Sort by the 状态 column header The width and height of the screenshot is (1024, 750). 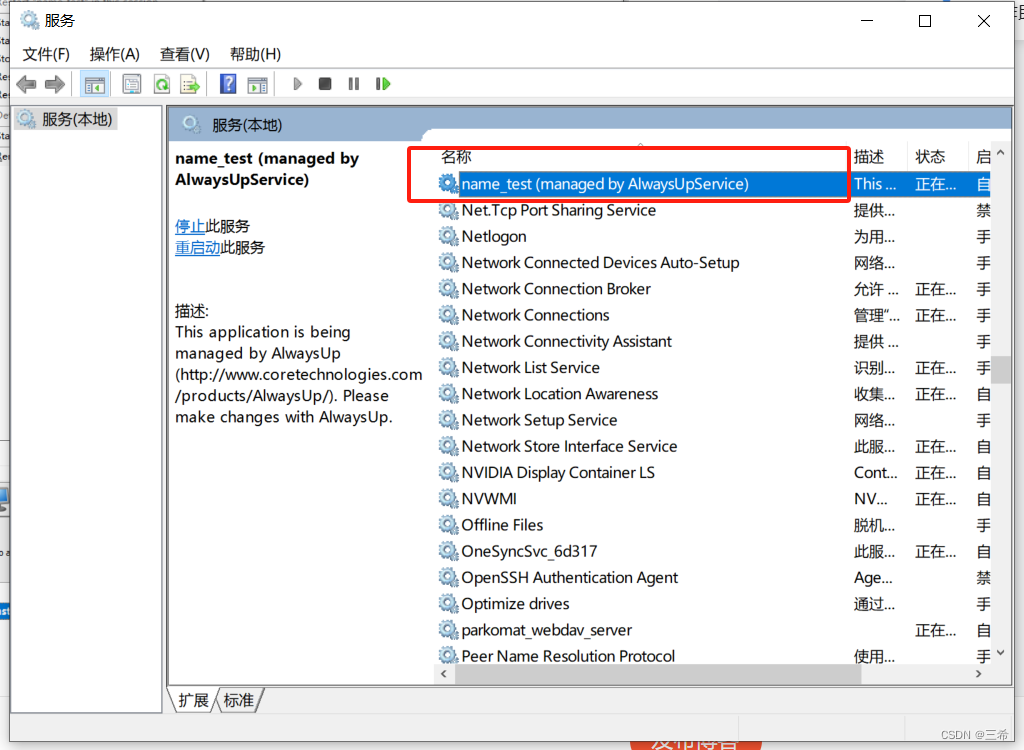tap(930, 157)
